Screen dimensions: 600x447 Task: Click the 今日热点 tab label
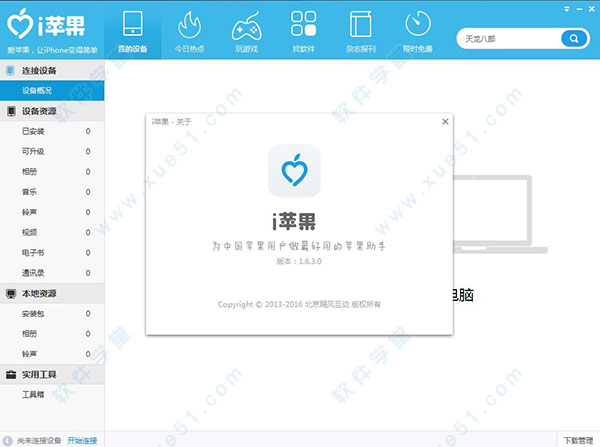(189, 49)
